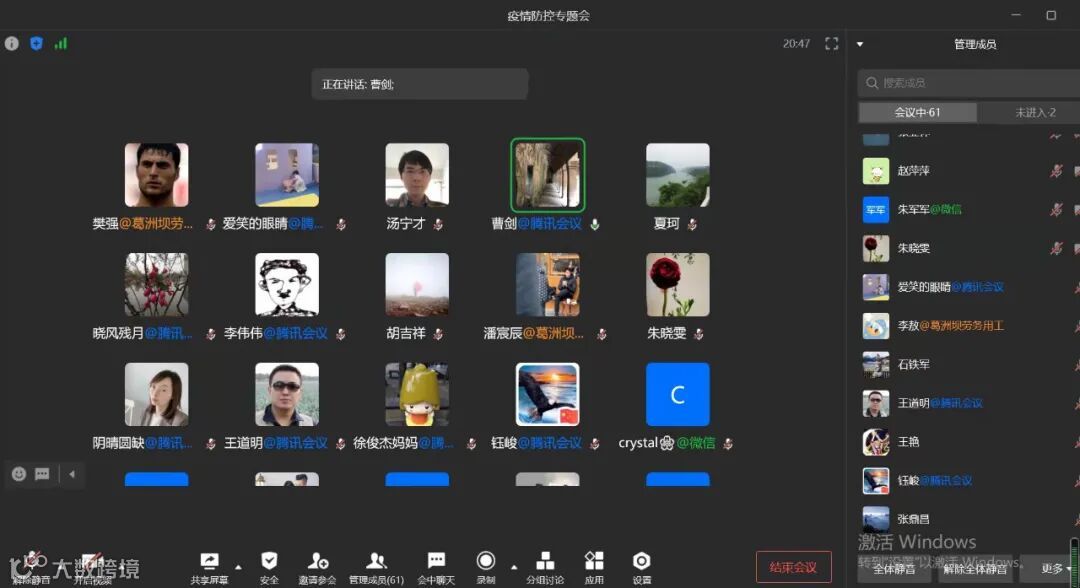The image size is (1080, 588).
Task: Open the 设置 settings icon
Action: click(x=642, y=568)
